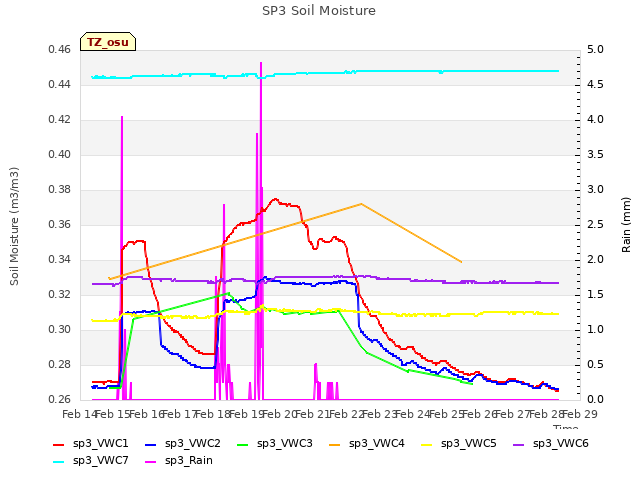Click the sp3_VWC5 yellow legend swatch
This screenshot has width=640, height=480.
coord(427,444)
